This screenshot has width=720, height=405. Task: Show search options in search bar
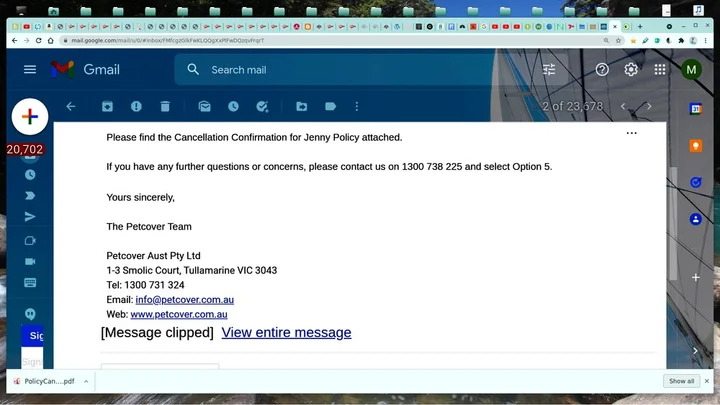(549, 70)
